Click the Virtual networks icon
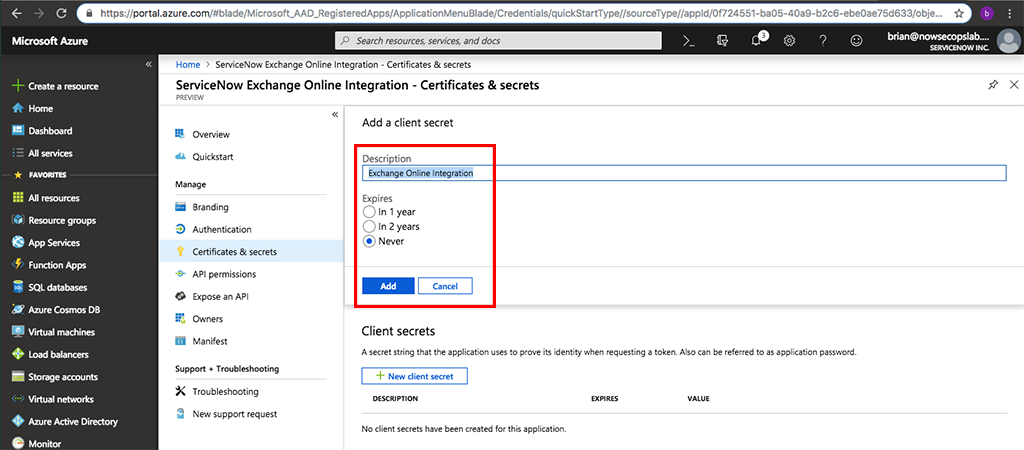Viewport: 1024px width, 450px height. point(18,399)
